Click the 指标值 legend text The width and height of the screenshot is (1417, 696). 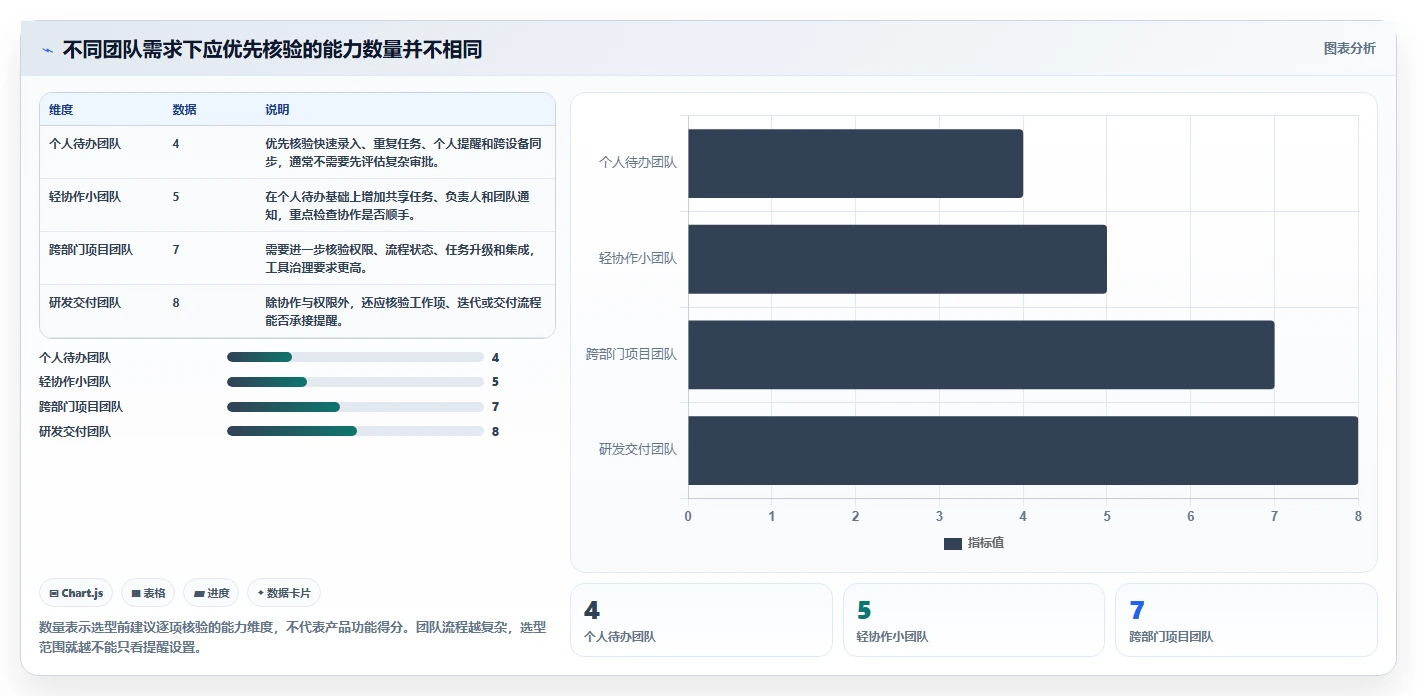click(x=986, y=543)
